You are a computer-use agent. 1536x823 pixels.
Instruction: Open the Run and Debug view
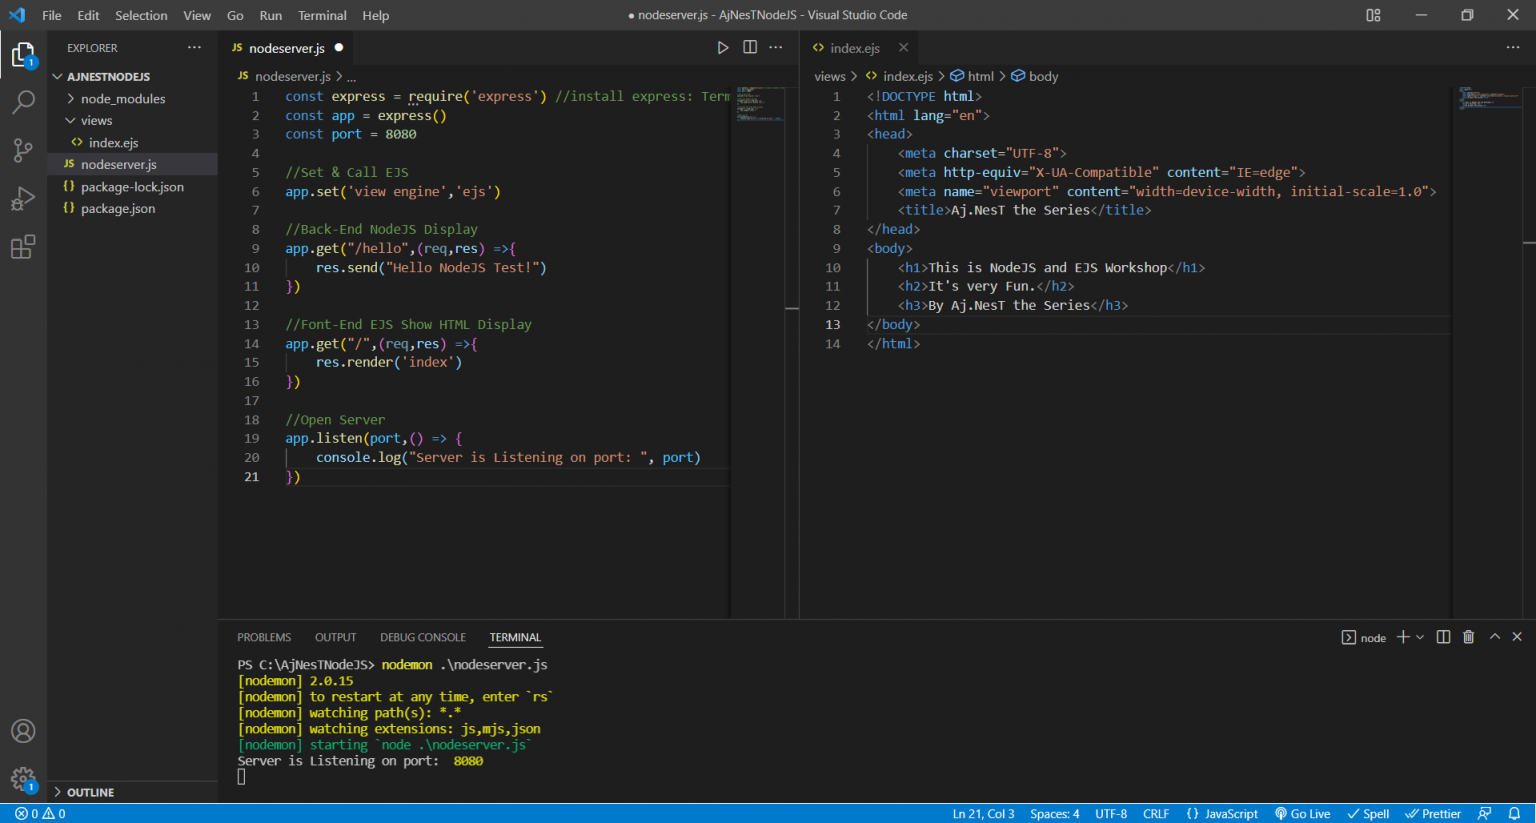click(x=23, y=198)
